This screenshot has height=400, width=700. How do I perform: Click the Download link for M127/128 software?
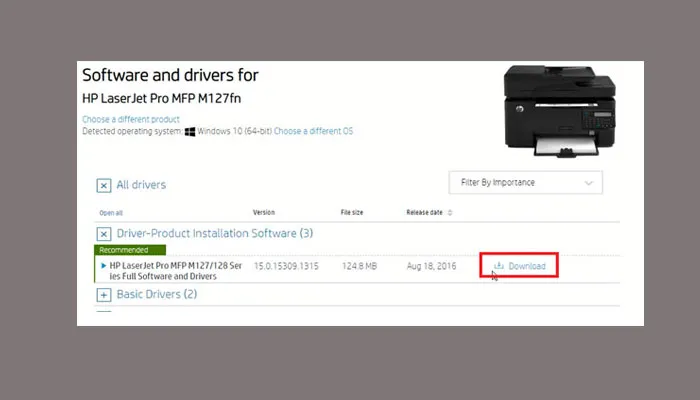(x=527, y=266)
